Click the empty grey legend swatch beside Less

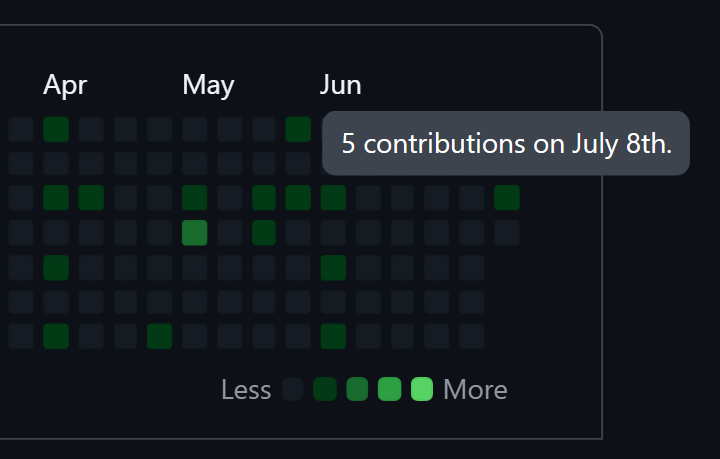pos(292,389)
